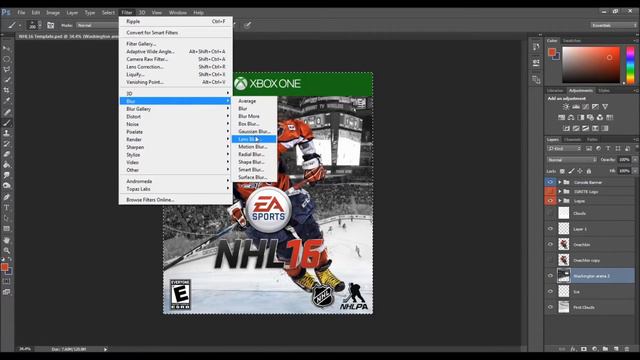Screen dimensions: 640x360
Task: Select the Crop tool
Action: click(x=7, y=91)
